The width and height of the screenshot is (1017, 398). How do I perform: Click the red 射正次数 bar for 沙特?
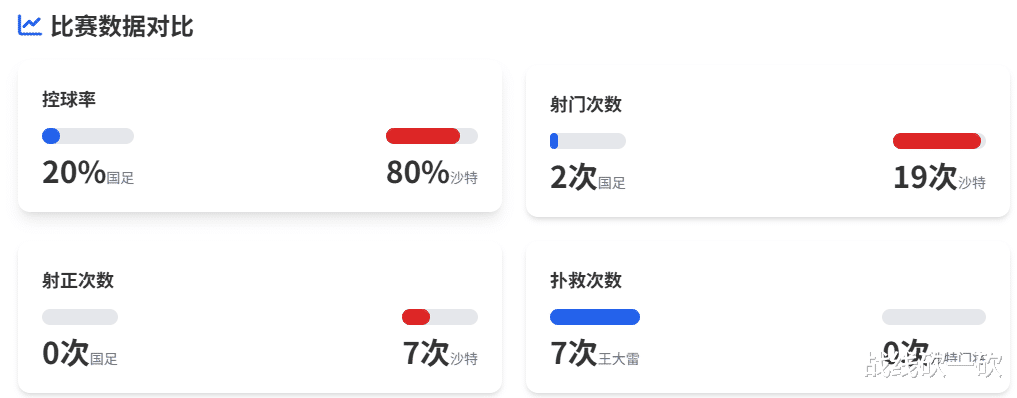click(416, 317)
